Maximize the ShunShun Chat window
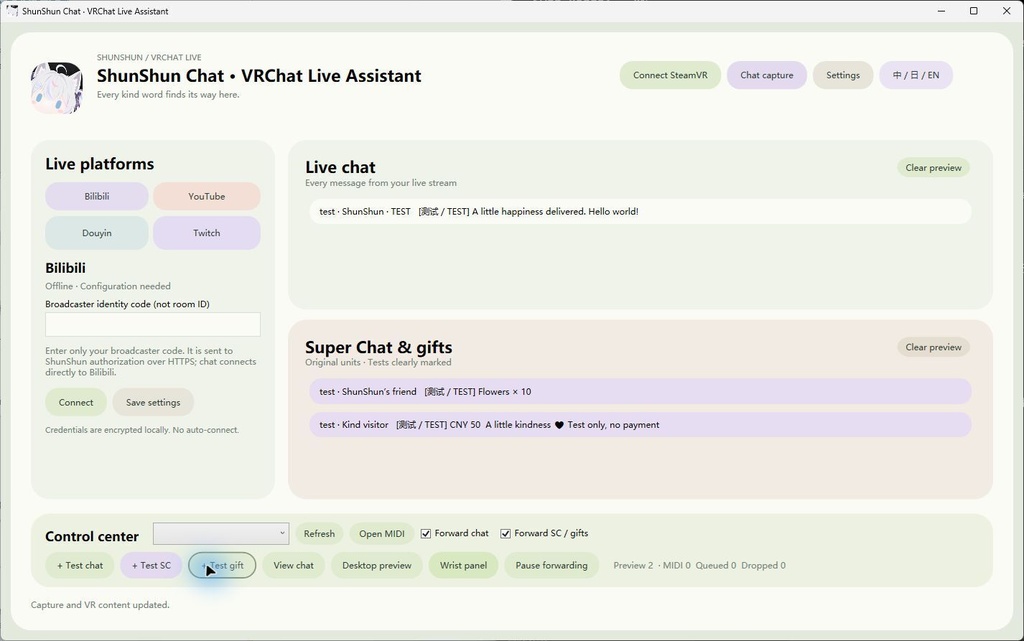This screenshot has width=1024, height=641. [x=974, y=11]
